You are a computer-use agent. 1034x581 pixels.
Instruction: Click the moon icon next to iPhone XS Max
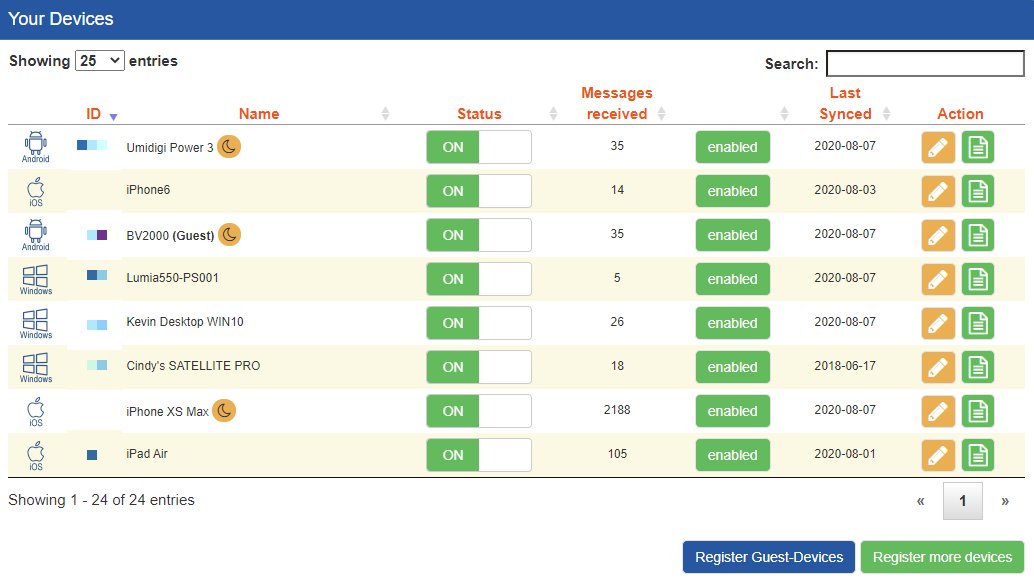point(225,411)
